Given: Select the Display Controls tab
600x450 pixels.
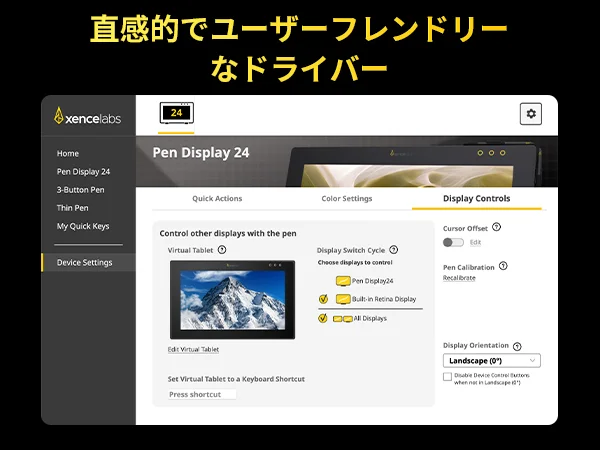Looking at the screenshot, I should pos(476,198).
